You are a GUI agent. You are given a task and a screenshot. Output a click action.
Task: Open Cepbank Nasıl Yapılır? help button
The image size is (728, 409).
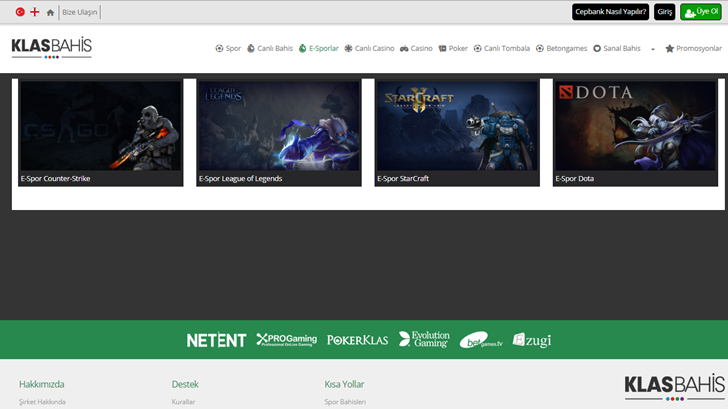click(x=611, y=12)
